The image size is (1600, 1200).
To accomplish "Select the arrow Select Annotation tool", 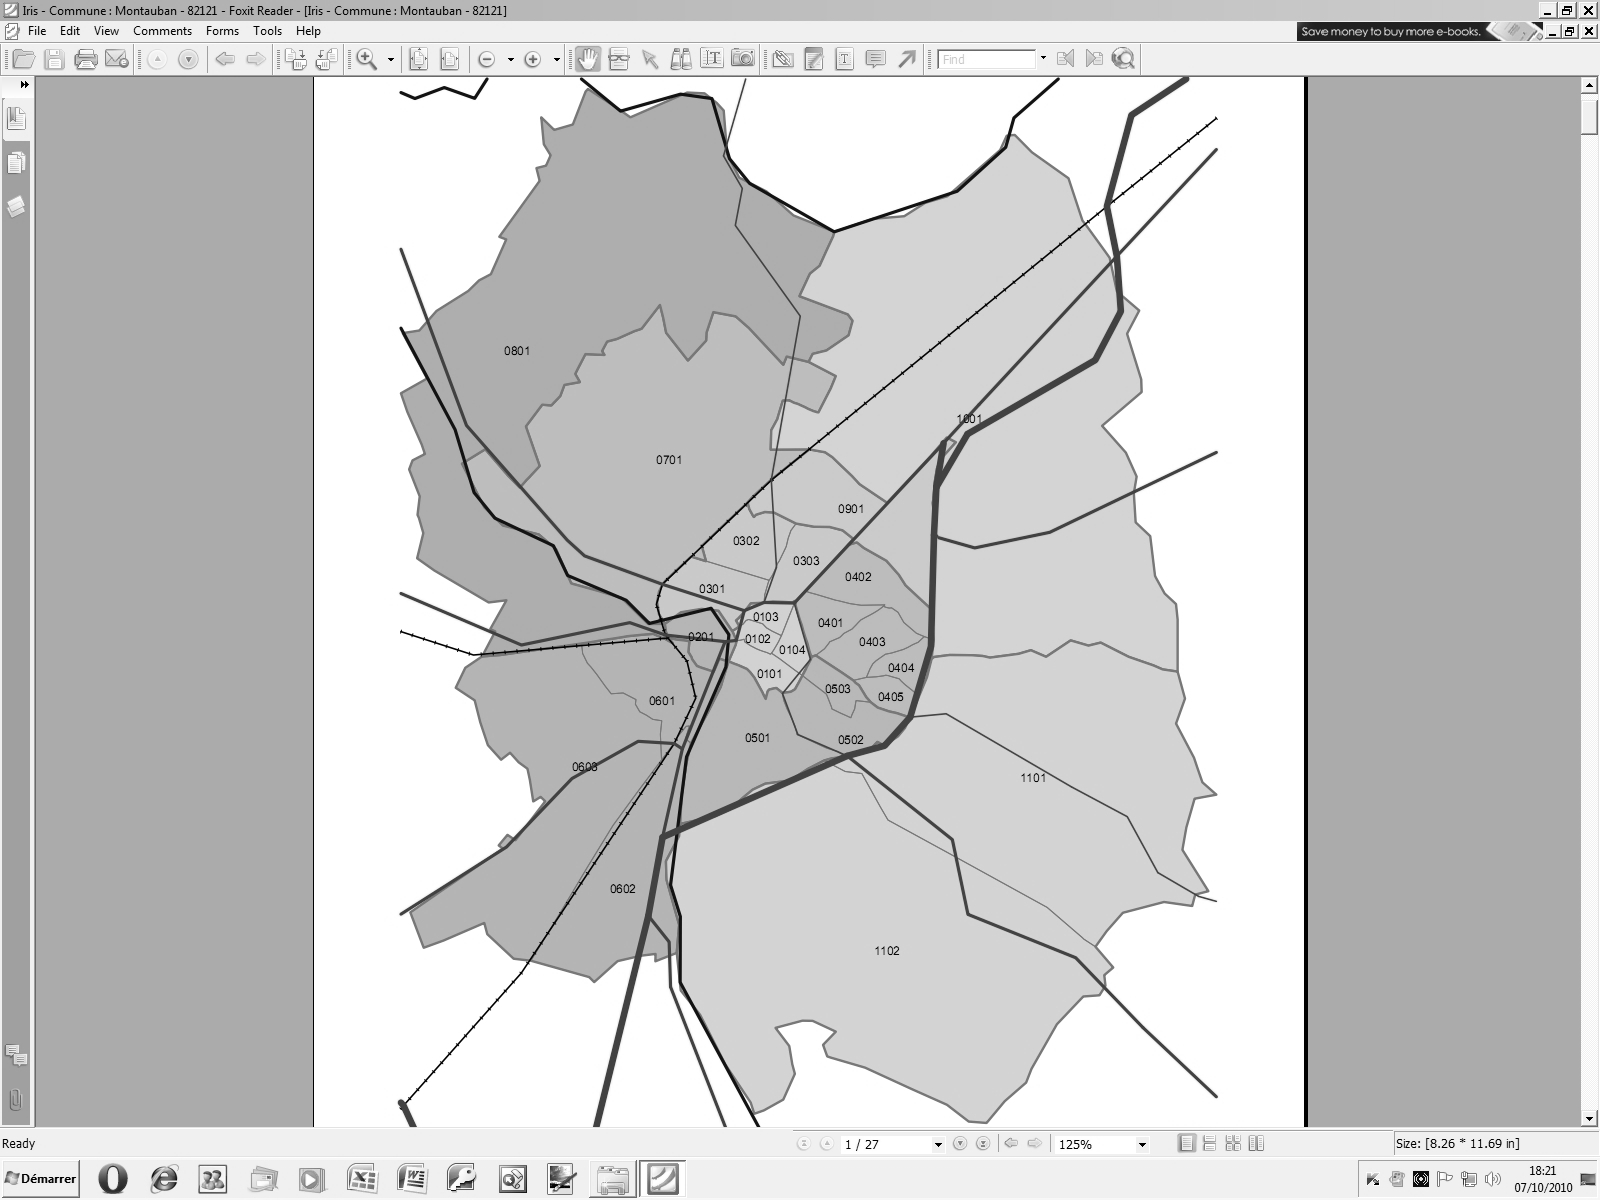I will tap(650, 59).
